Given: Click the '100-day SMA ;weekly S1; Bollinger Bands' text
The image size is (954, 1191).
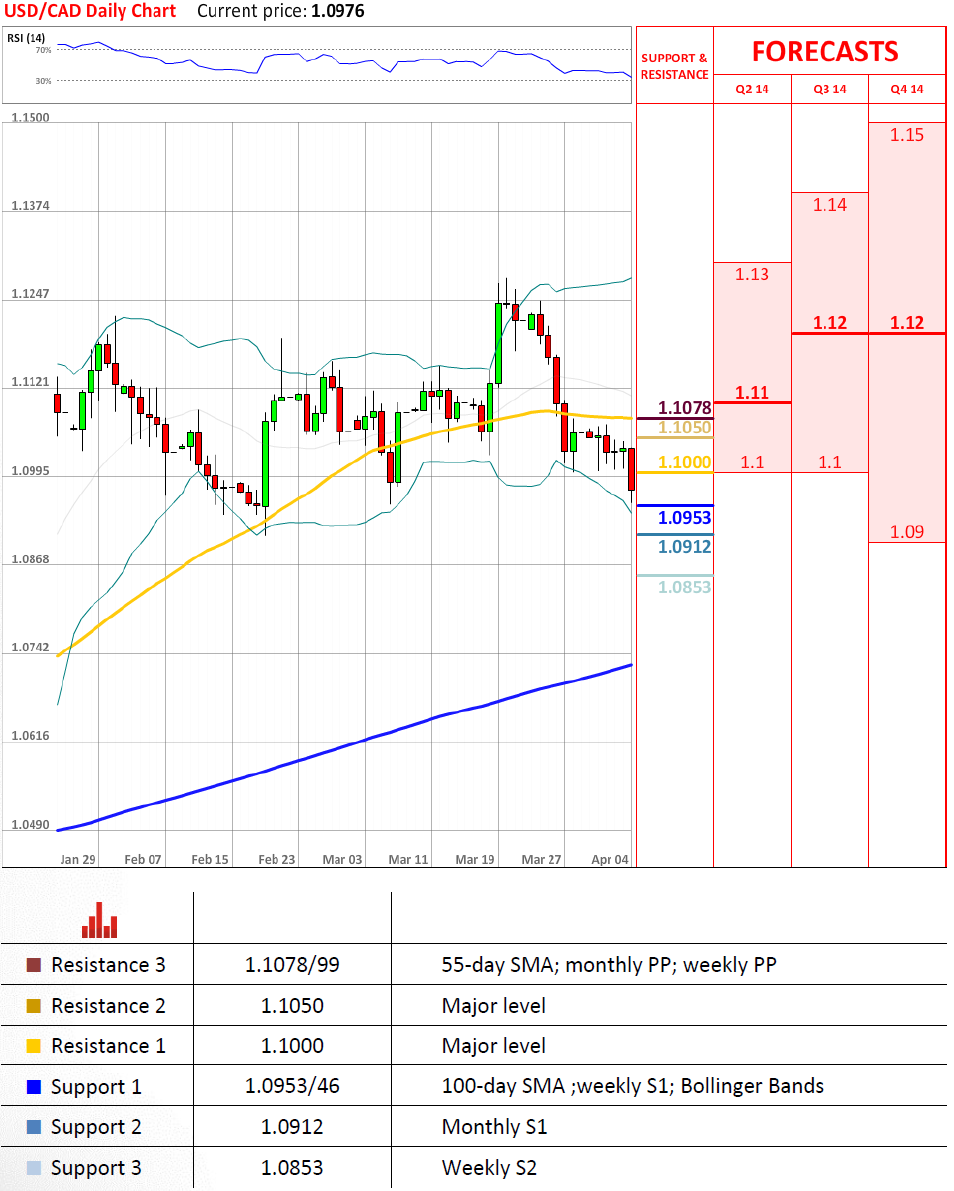Looking at the screenshot, I should point(633,1087).
